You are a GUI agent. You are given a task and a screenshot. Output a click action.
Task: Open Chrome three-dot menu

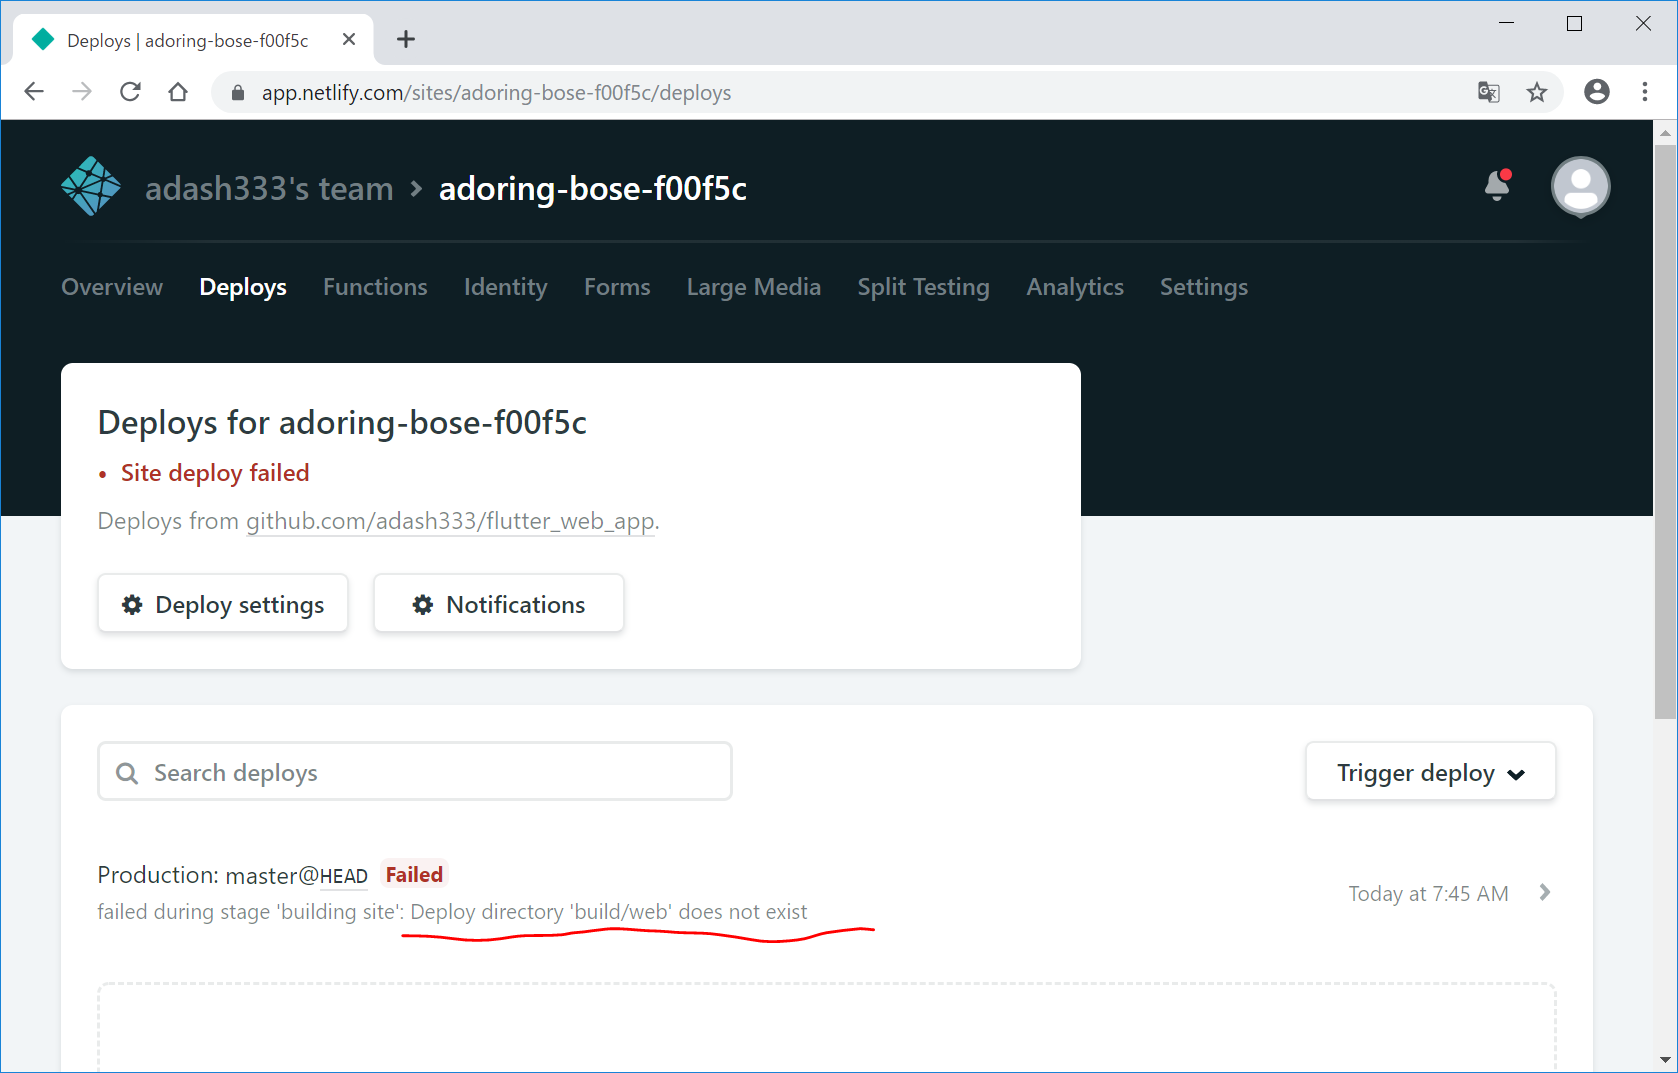coord(1645,92)
